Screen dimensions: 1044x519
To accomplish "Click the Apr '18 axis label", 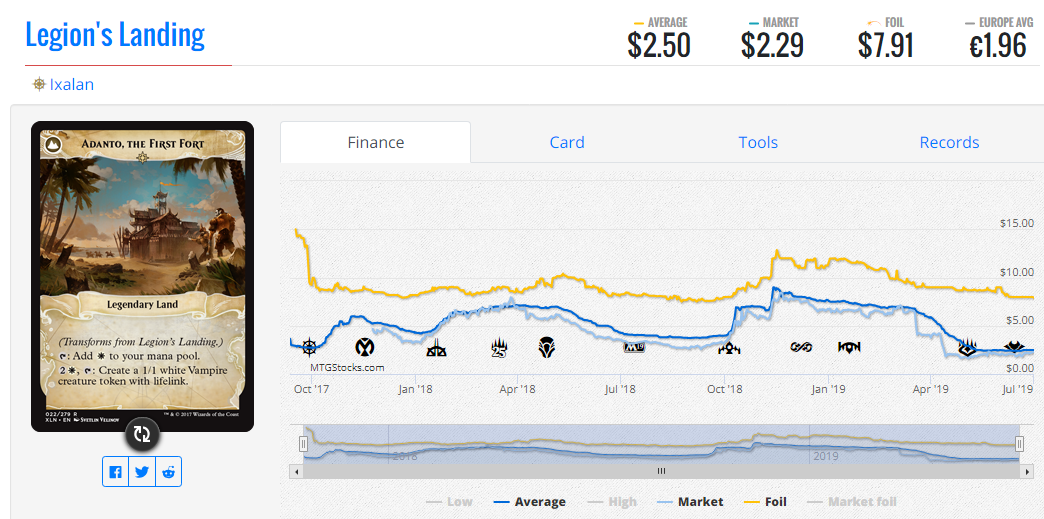I will click(518, 388).
